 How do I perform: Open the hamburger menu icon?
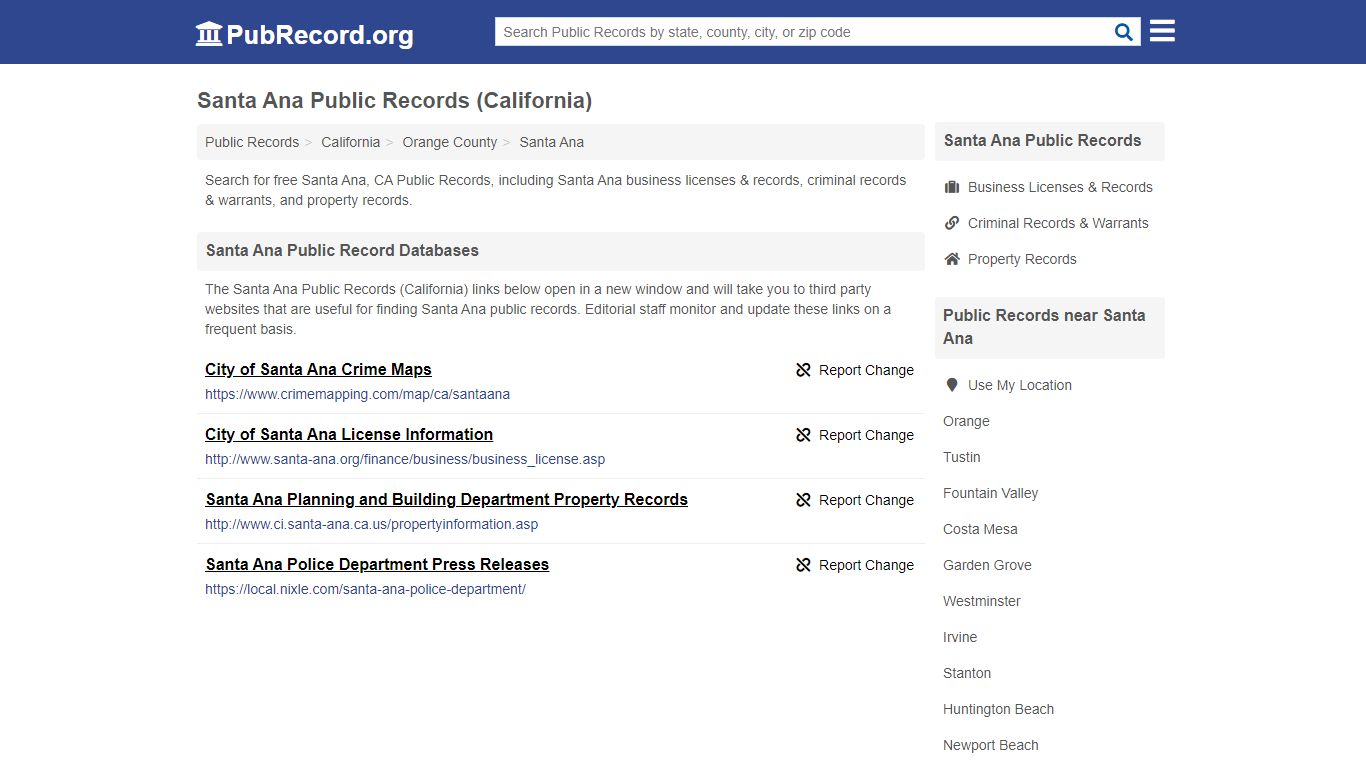pyautogui.click(x=1162, y=31)
